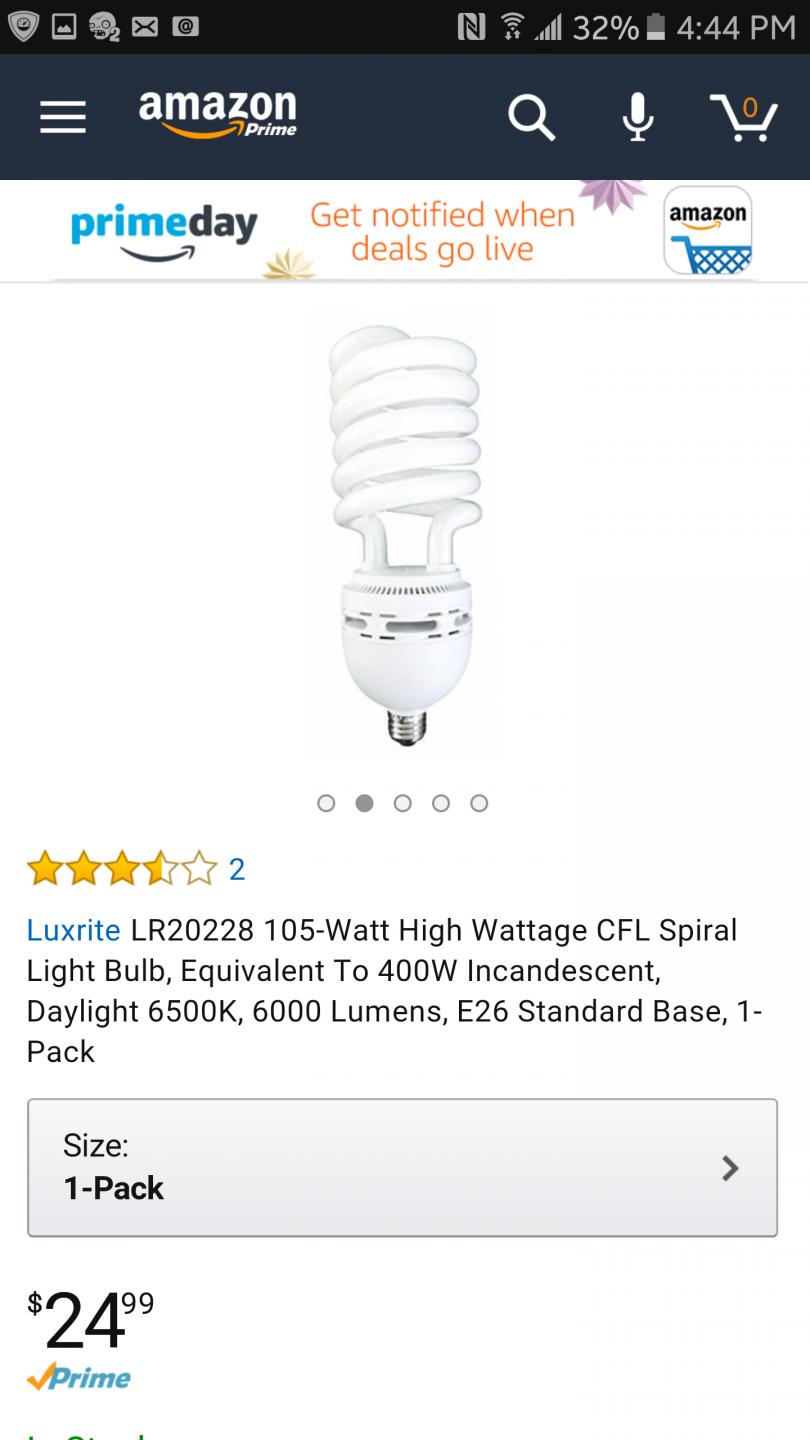
Task: Open the Size 1-Pack selector
Action: (x=402, y=1168)
